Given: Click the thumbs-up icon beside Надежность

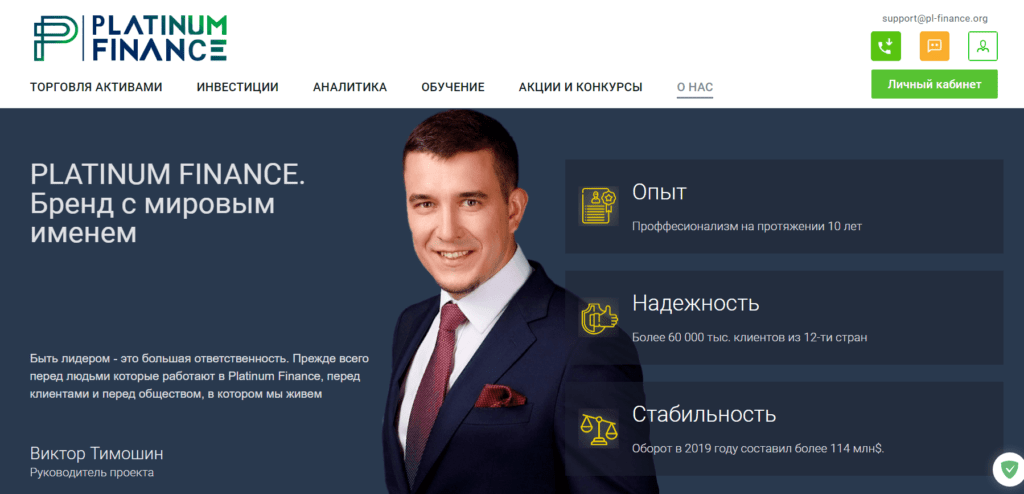Looking at the screenshot, I should coord(598,317).
